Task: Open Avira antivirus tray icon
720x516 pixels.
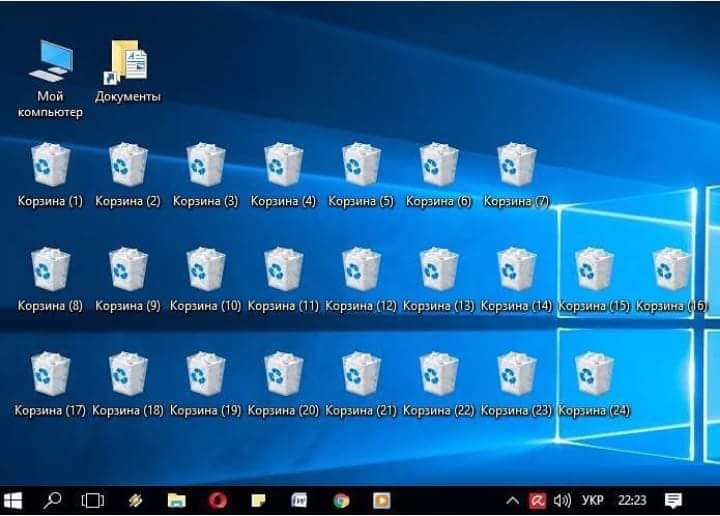Action: point(537,500)
